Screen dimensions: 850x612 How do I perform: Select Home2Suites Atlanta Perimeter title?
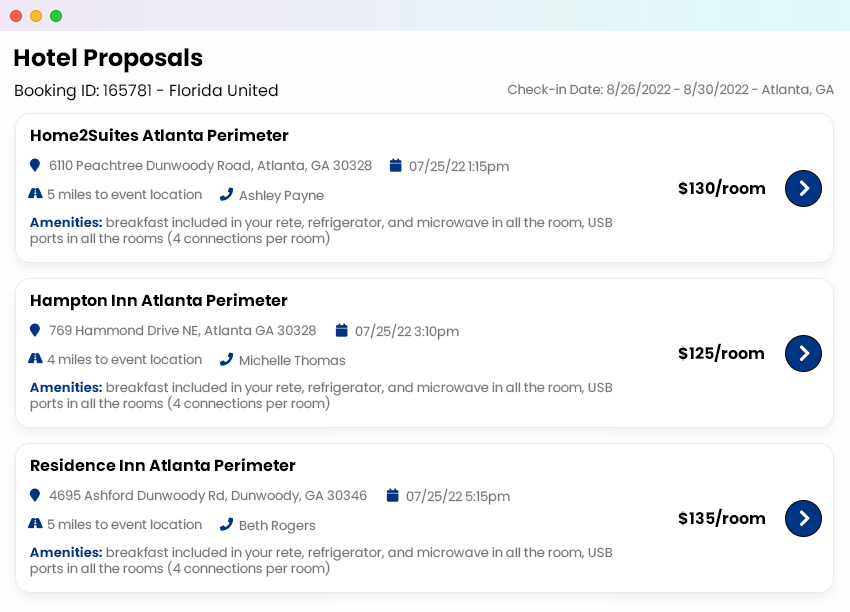pyautogui.click(x=159, y=136)
